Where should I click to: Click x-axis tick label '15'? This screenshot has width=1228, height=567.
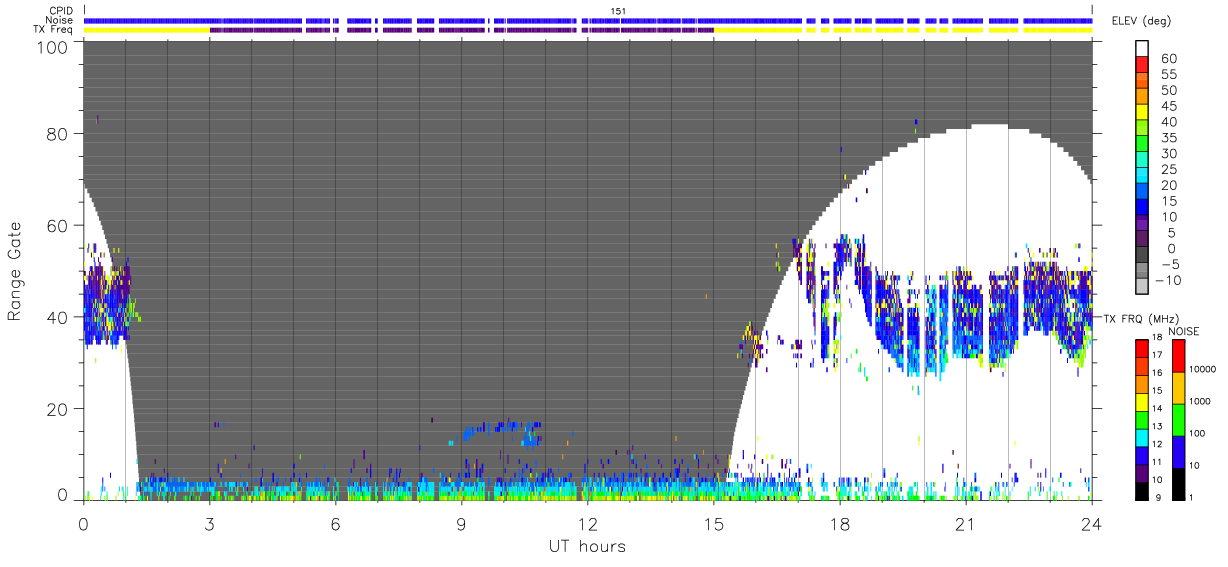(x=713, y=523)
